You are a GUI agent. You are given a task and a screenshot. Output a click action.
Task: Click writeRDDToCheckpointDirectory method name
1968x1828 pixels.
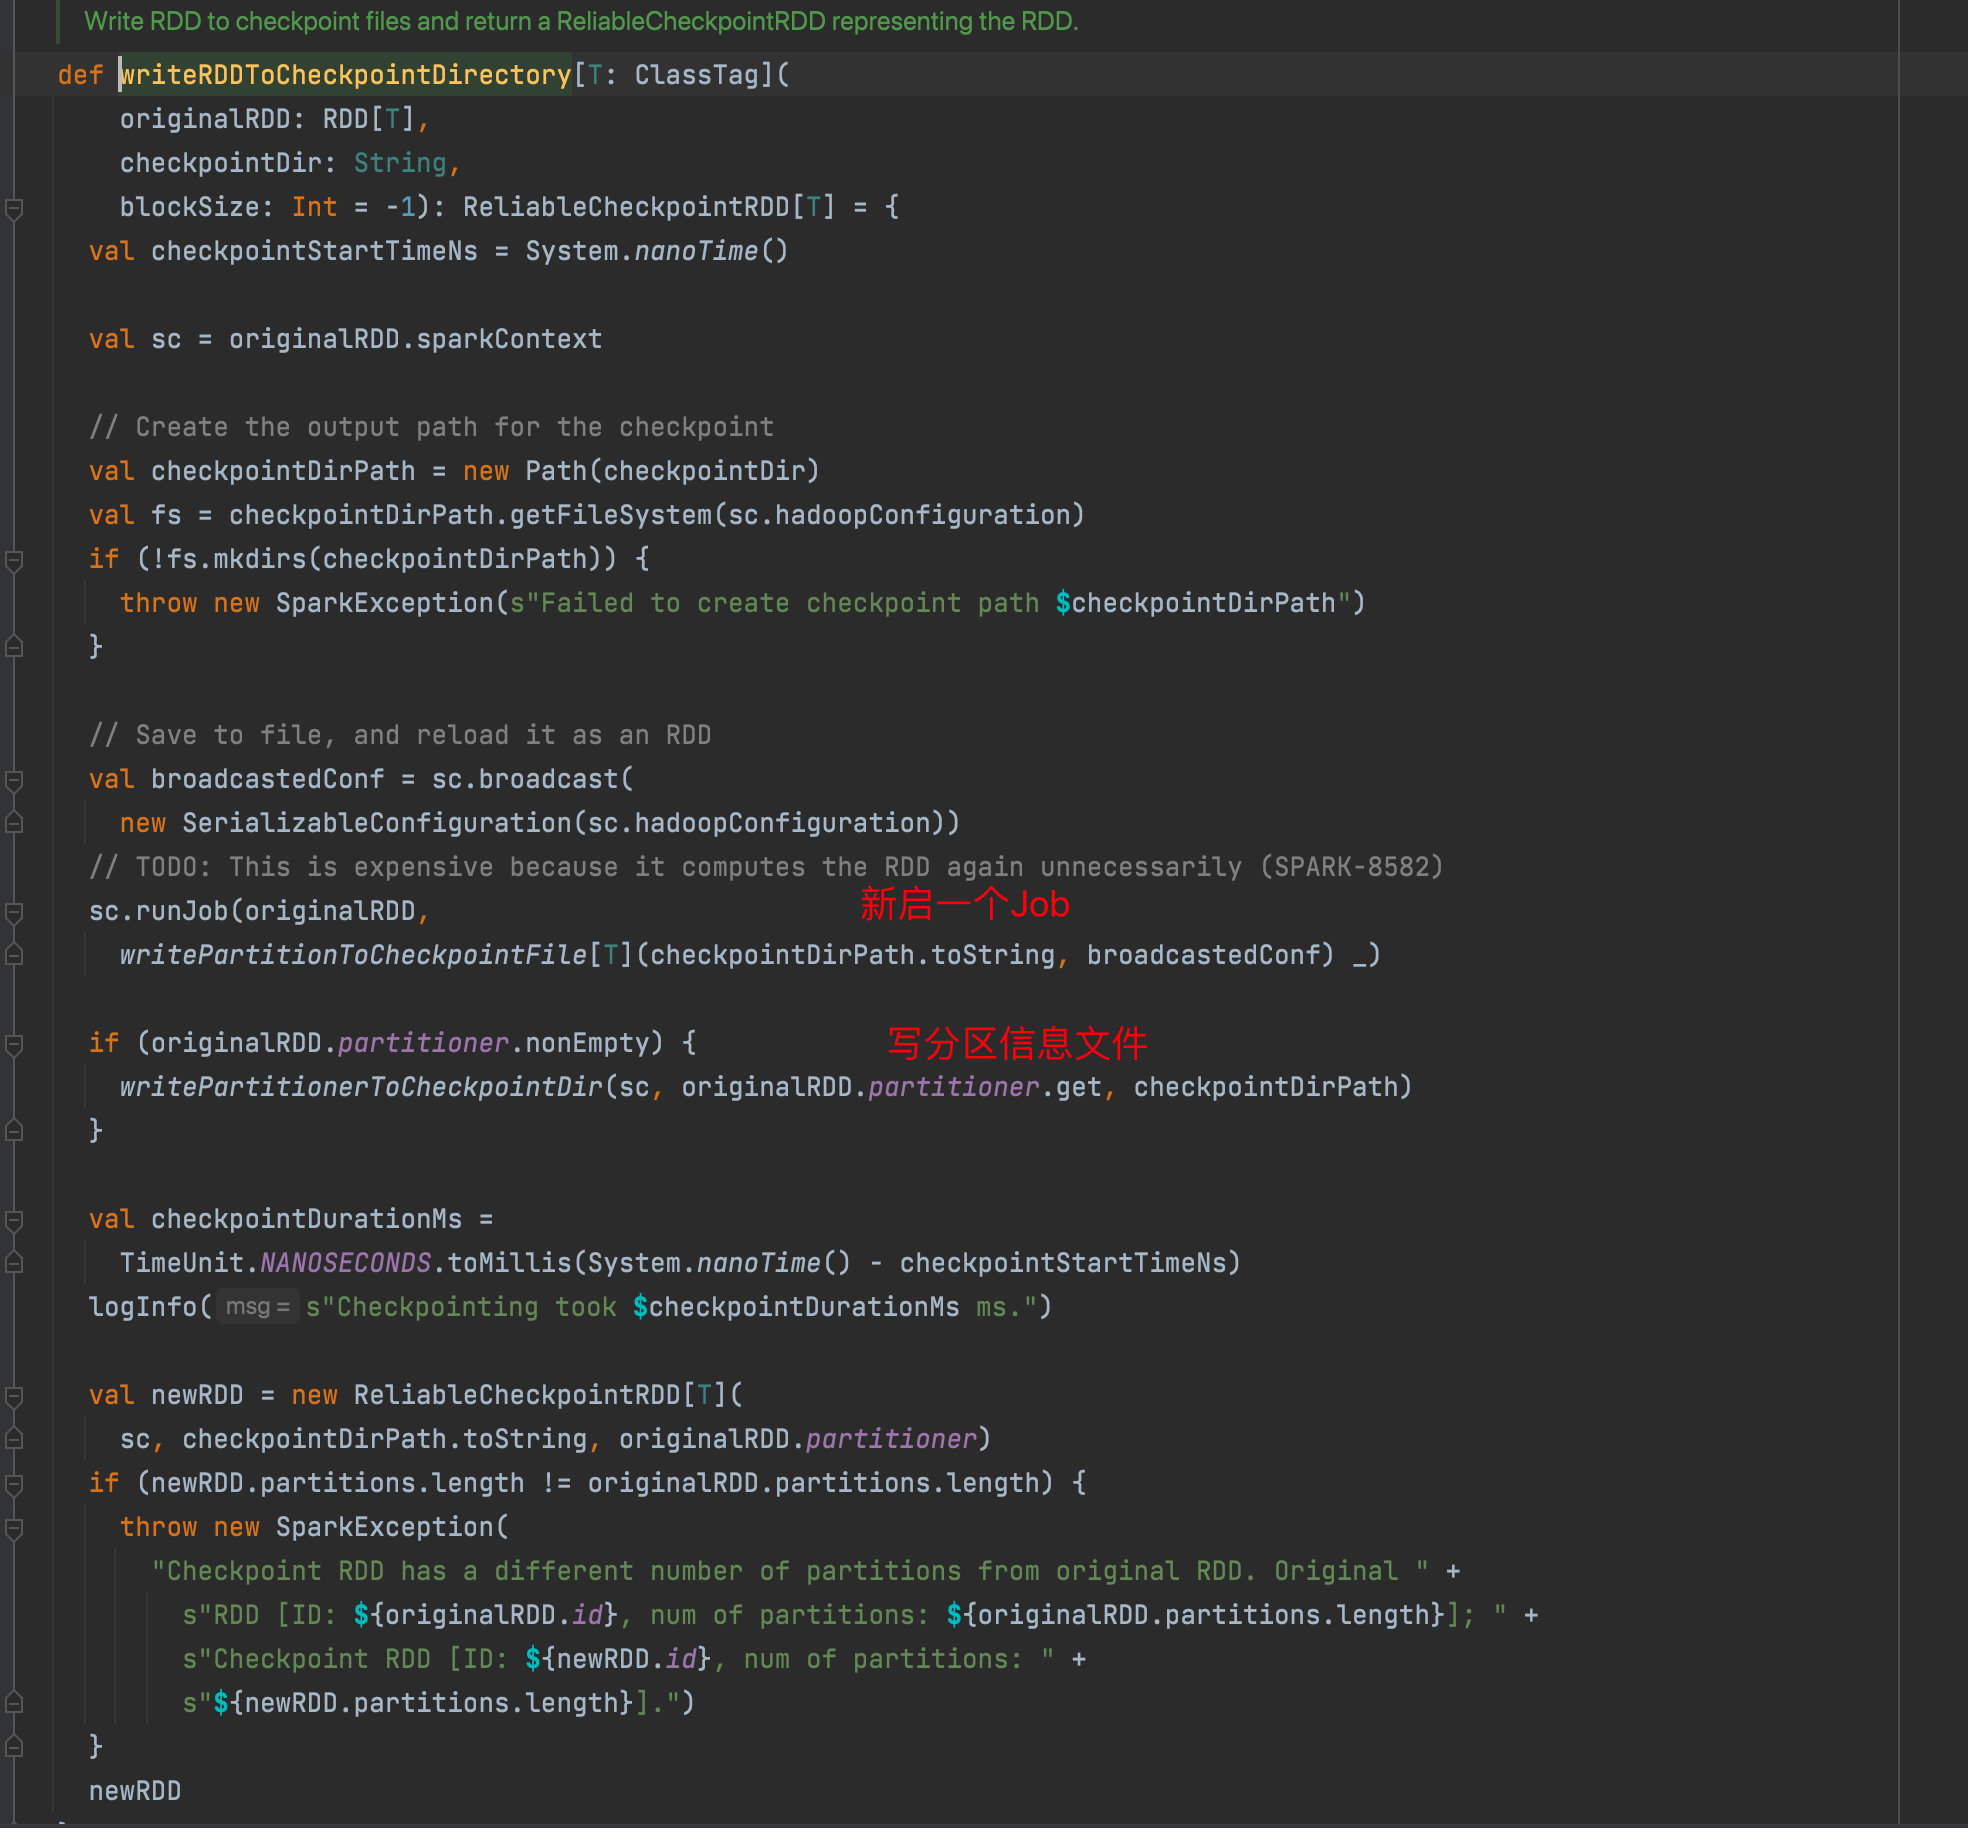pos(345,75)
